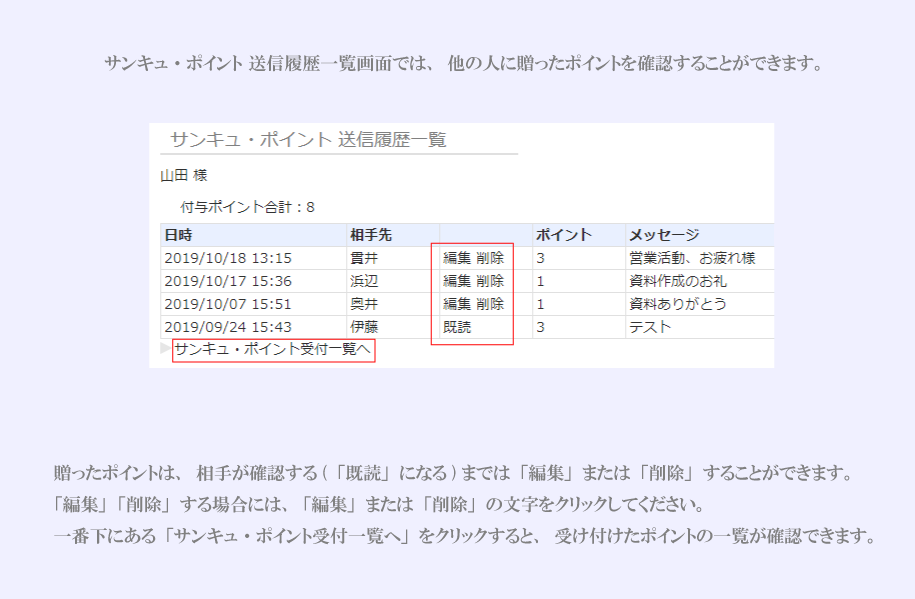This screenshot has height=599, width=915.
Task: Click point value 3 in 伊藤 row
Action: coord(540,327)
